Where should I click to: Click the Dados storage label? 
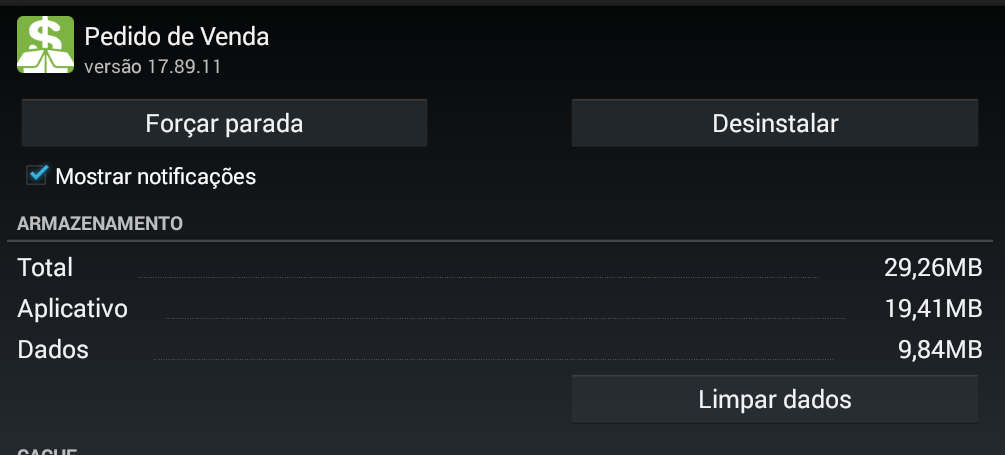[x=53, y=350]
